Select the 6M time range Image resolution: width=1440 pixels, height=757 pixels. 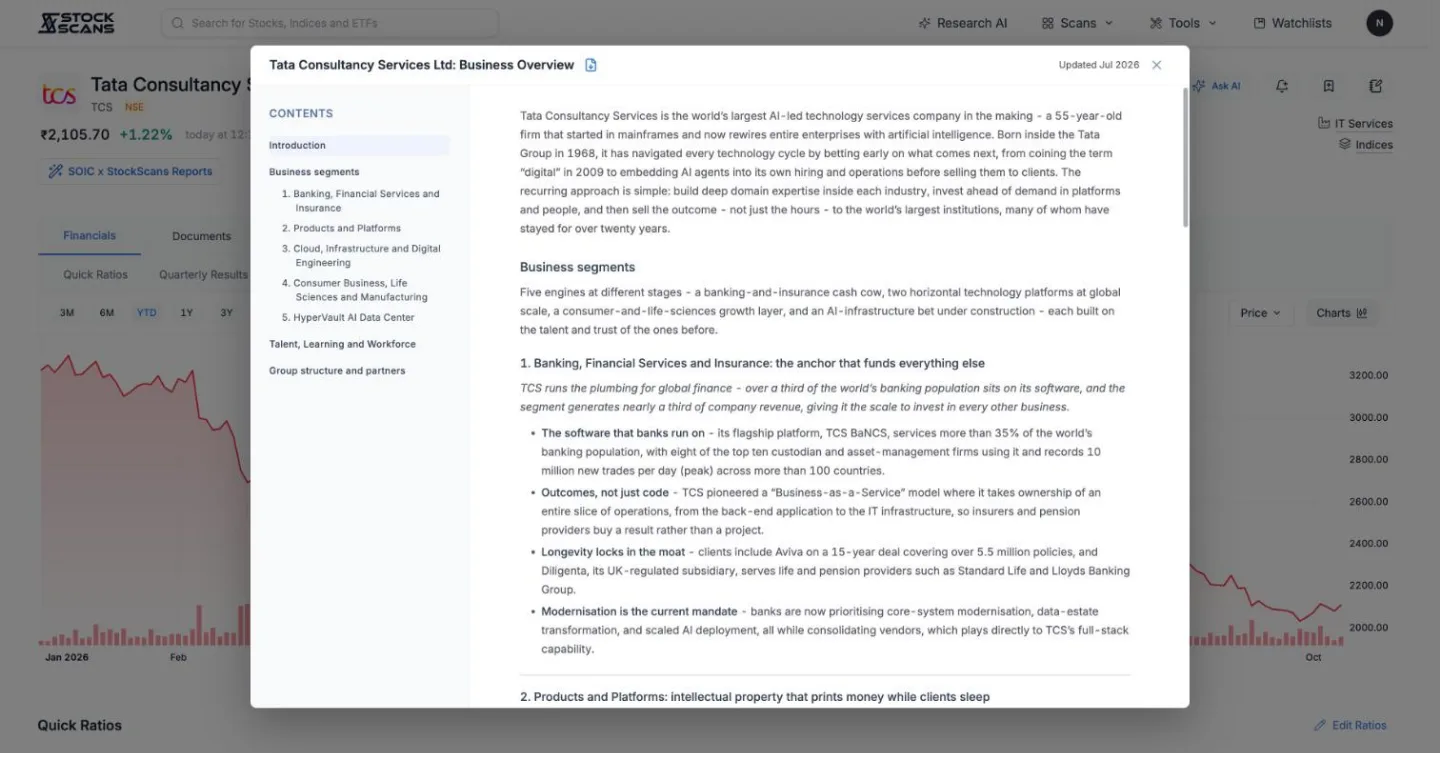(107, 313)
